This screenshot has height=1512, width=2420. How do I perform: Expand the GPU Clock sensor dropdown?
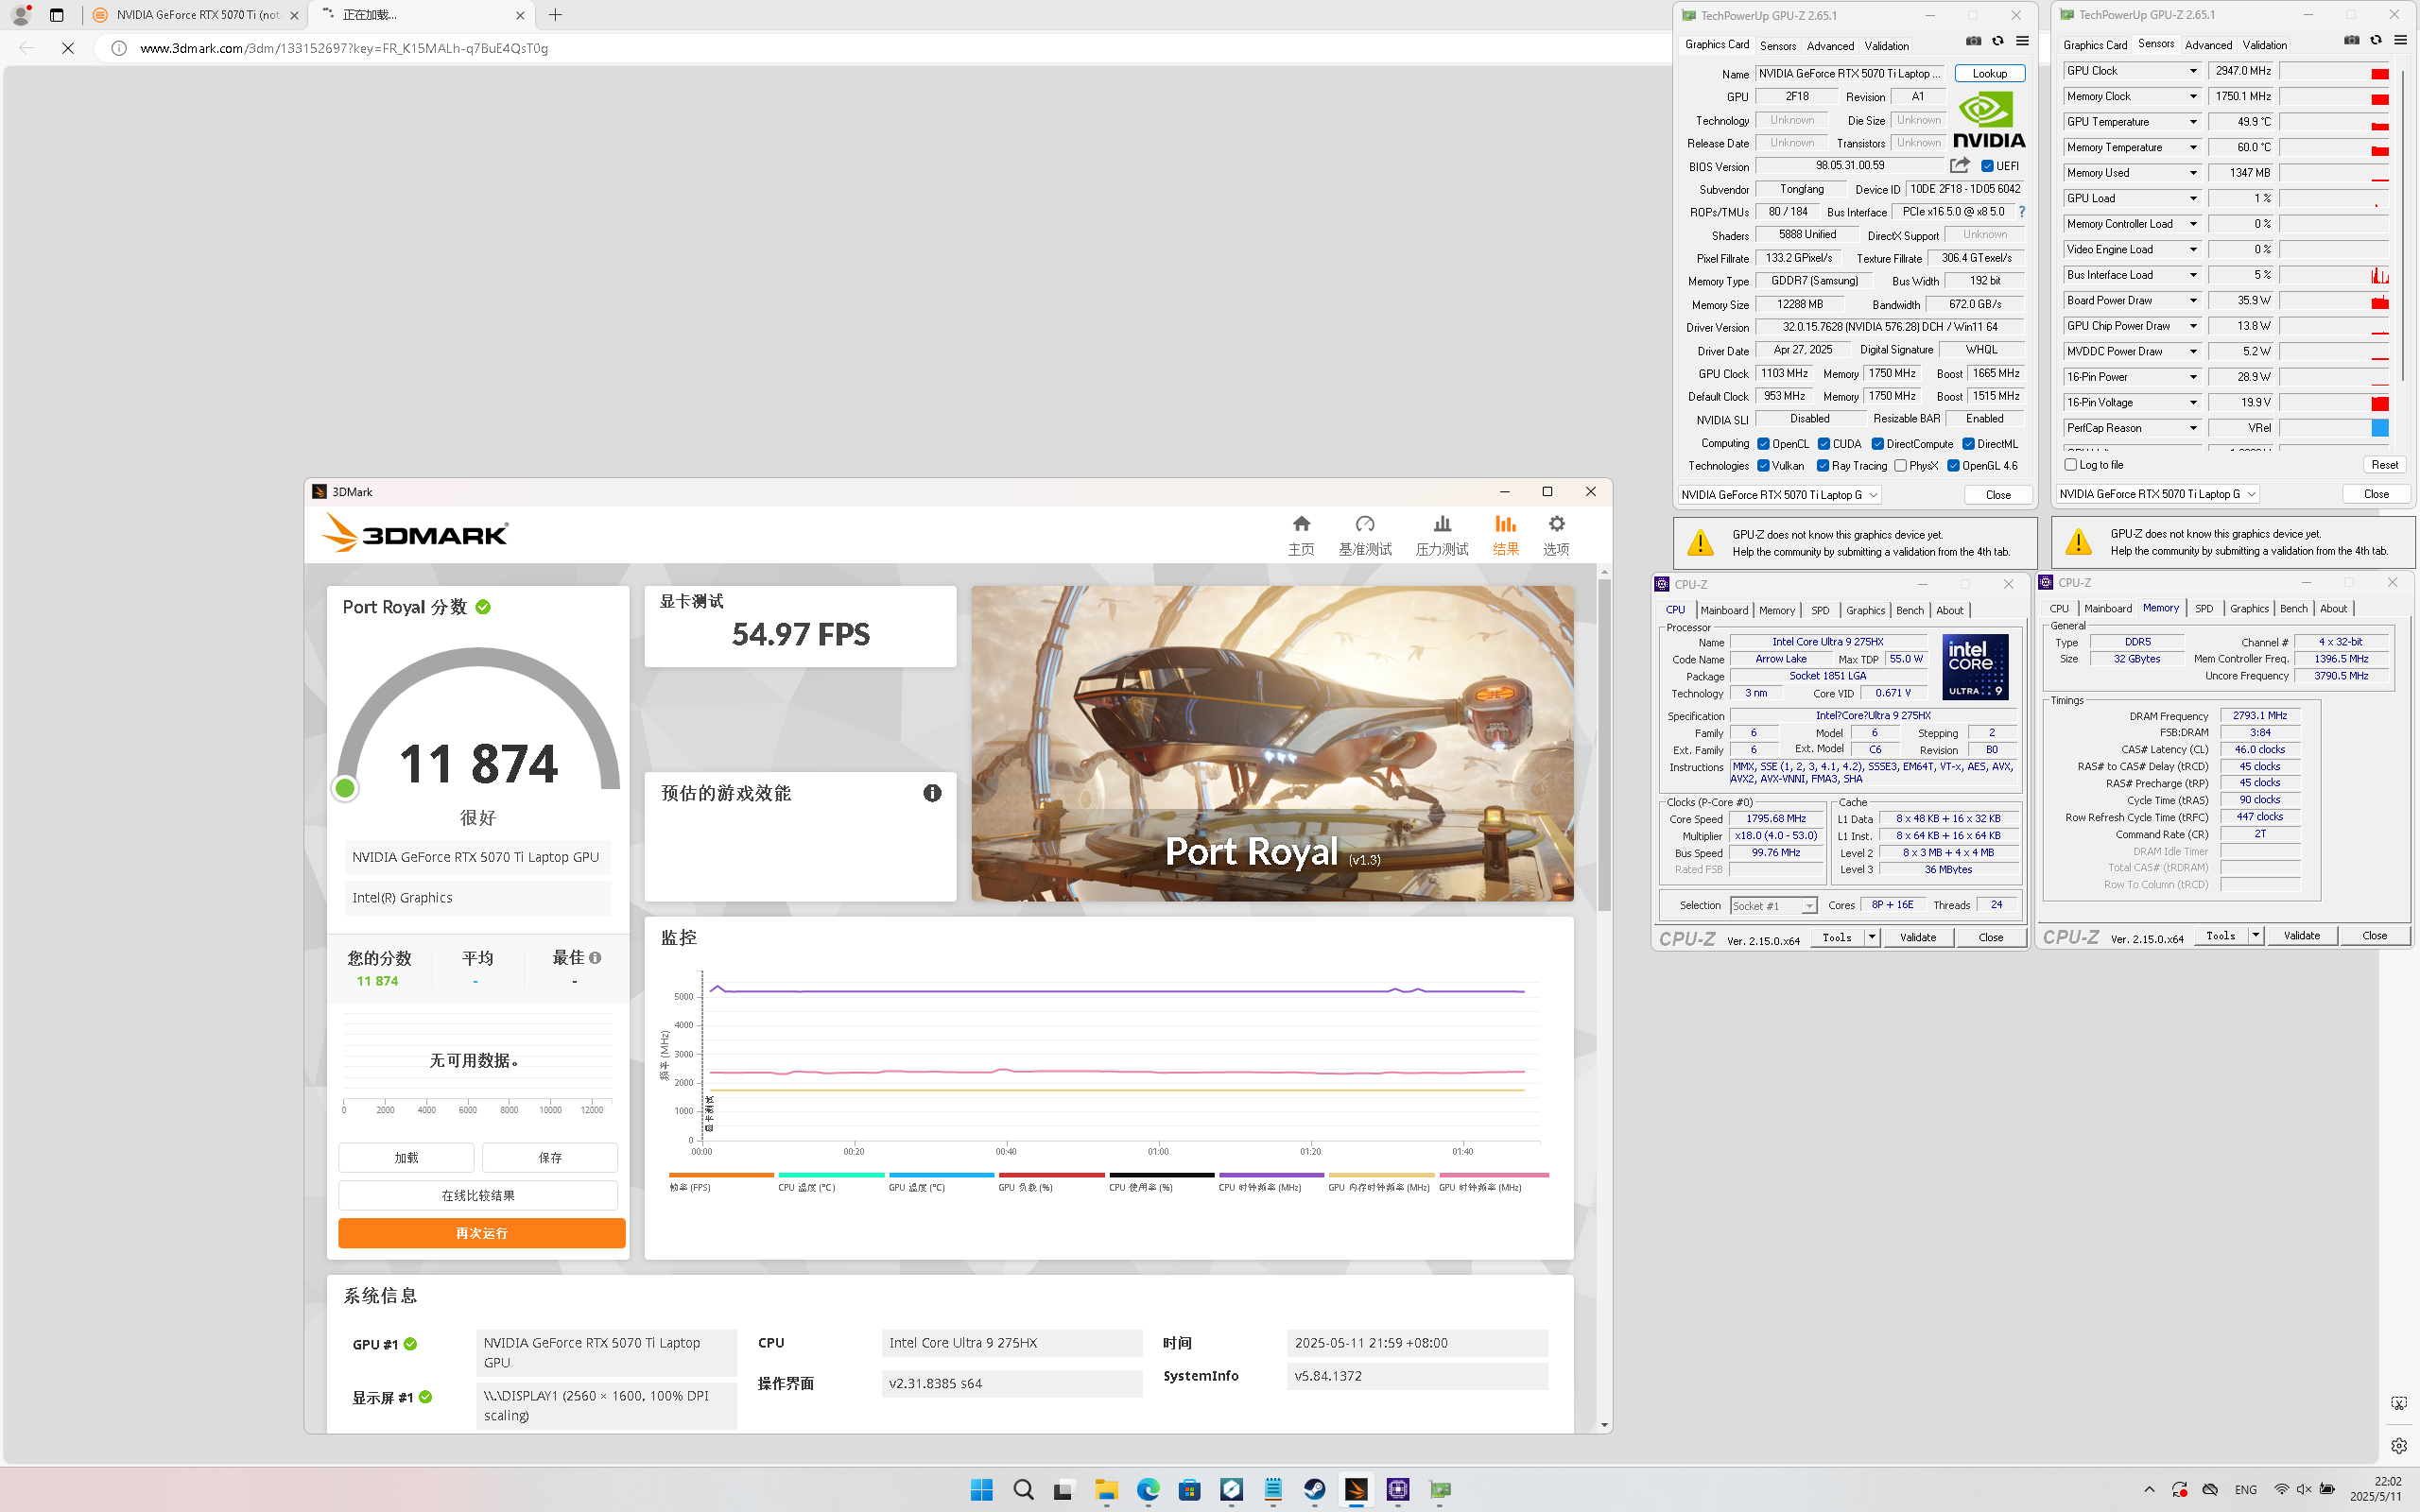point(2193,71)
